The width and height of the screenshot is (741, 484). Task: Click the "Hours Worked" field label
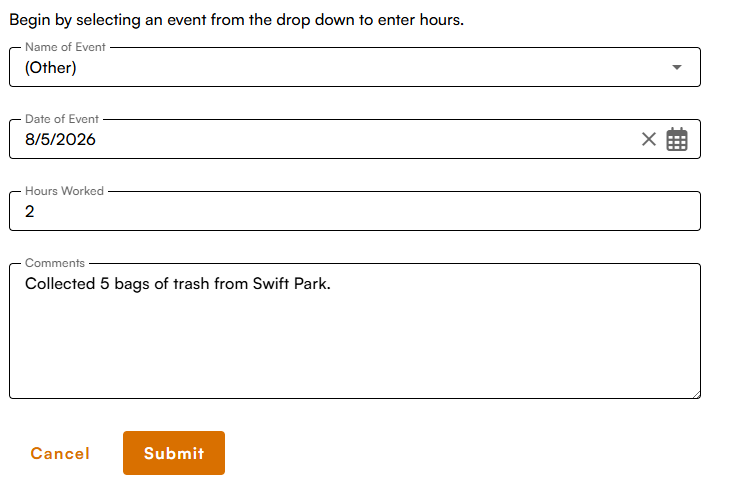64,191
